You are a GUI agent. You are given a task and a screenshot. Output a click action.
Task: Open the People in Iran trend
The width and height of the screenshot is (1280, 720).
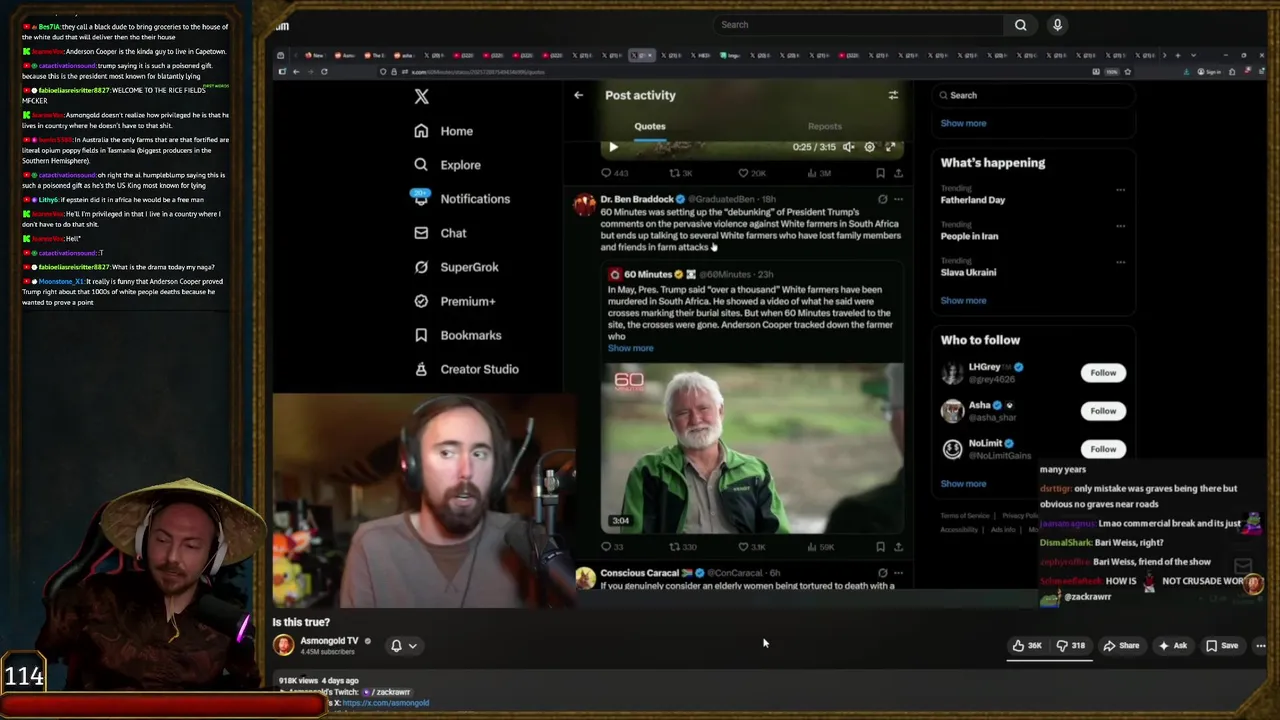(x=969, y=236)
